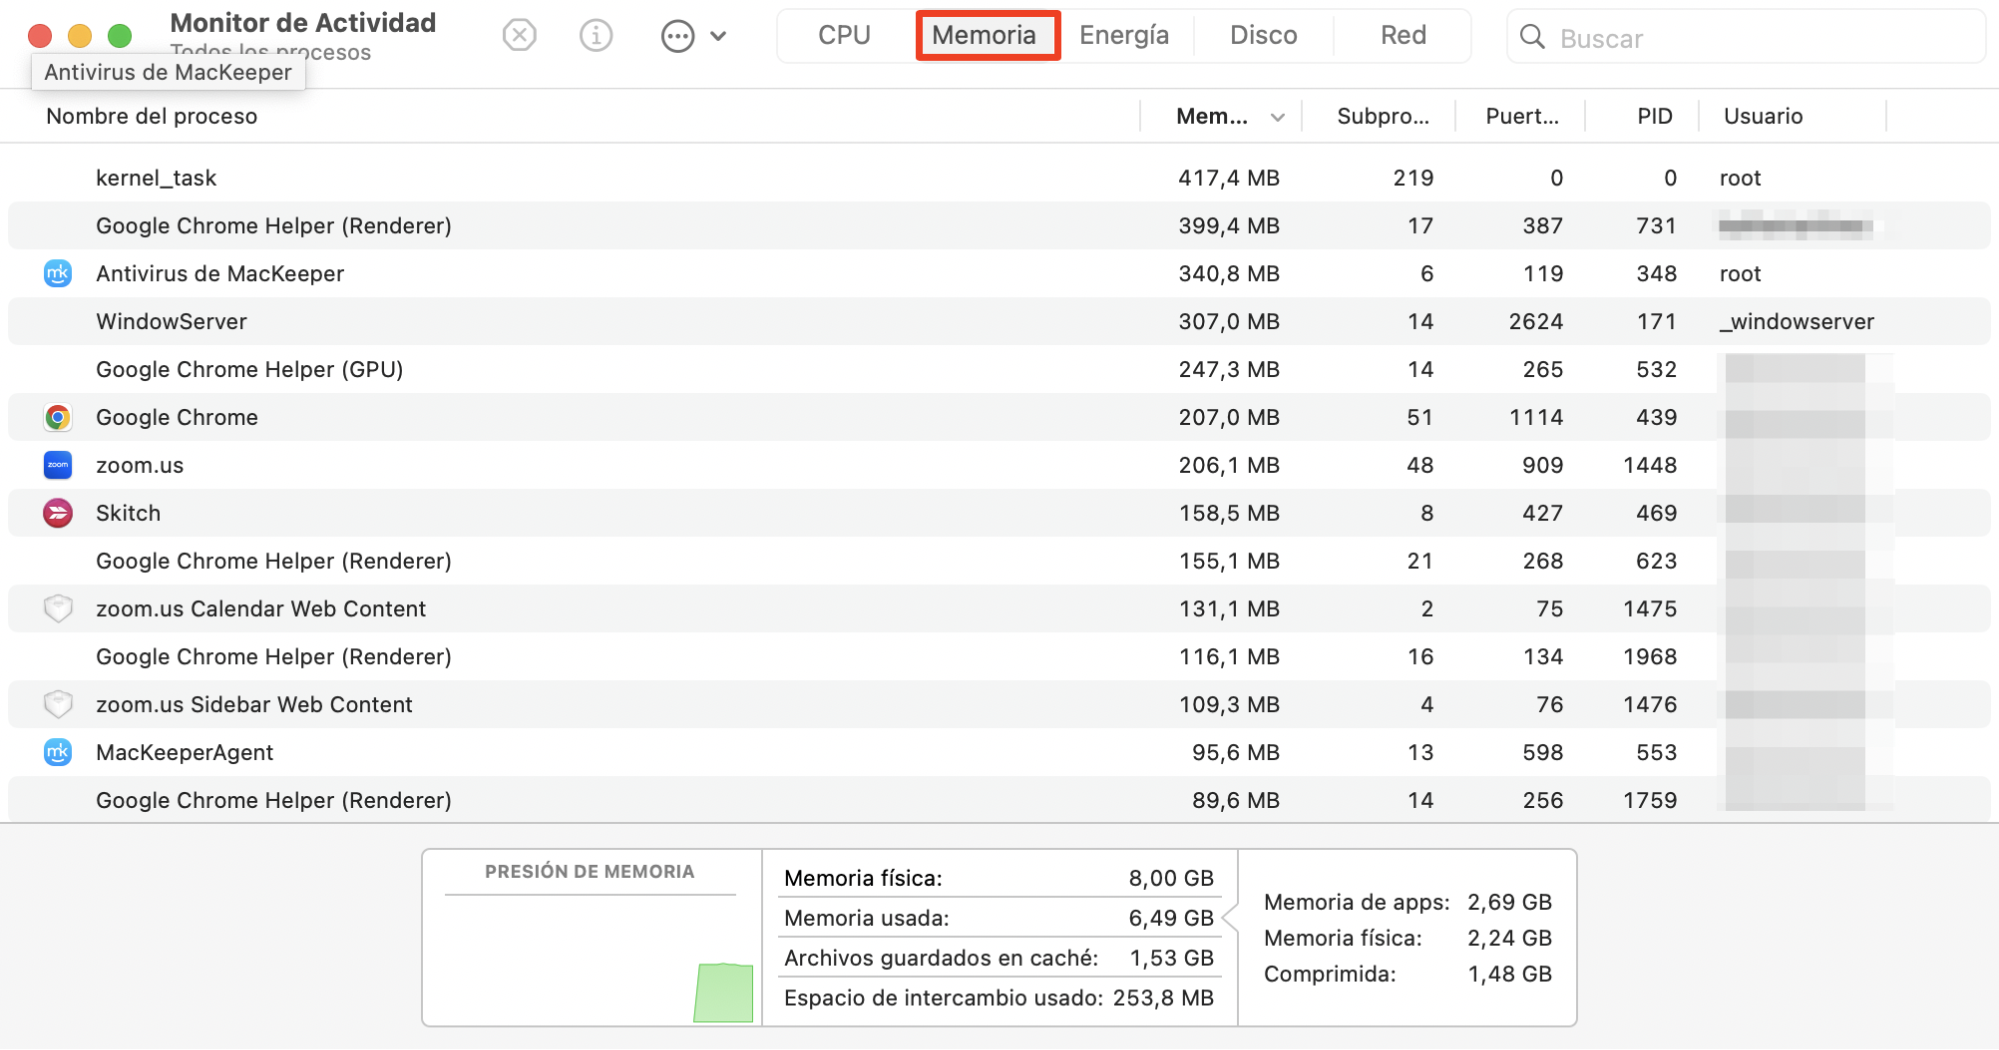Viewport: 1999px width, 1050px height.
Task: Click the ports value 2624
Action: pos(1536,321)
